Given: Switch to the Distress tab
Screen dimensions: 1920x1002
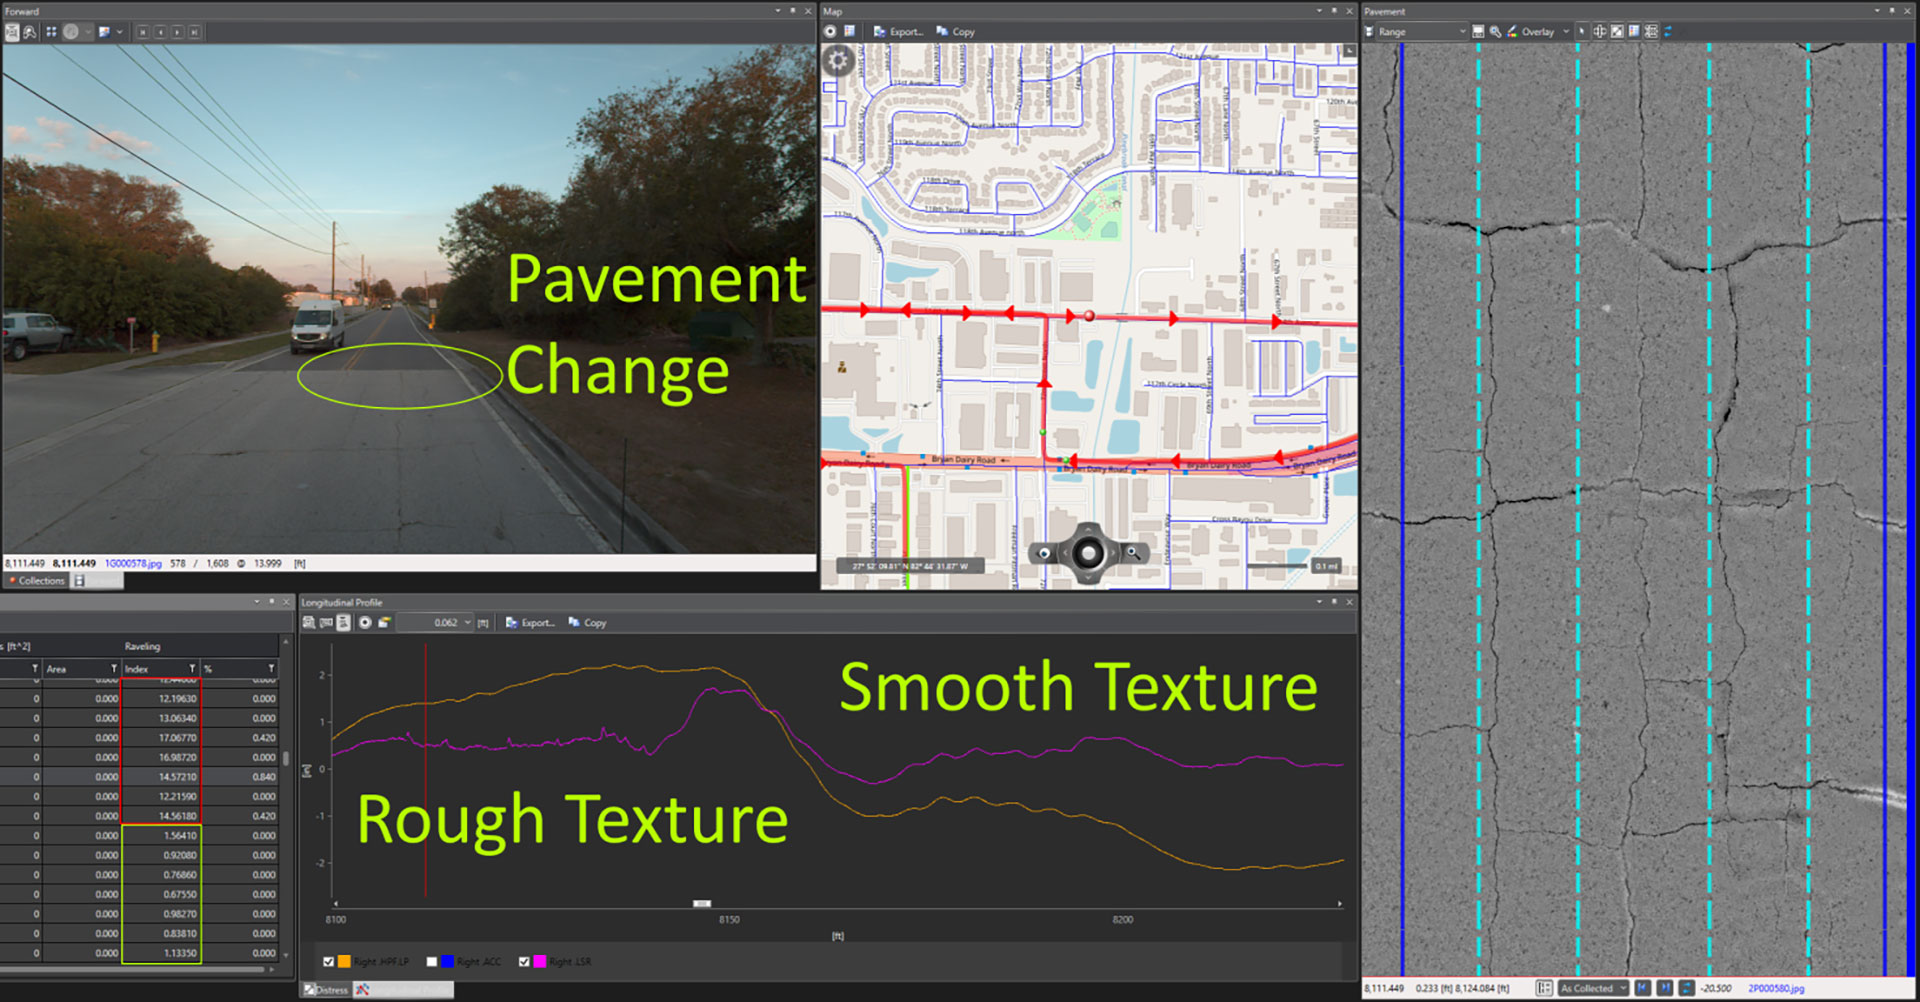Looking at the screenshot, I should point(327,989).
